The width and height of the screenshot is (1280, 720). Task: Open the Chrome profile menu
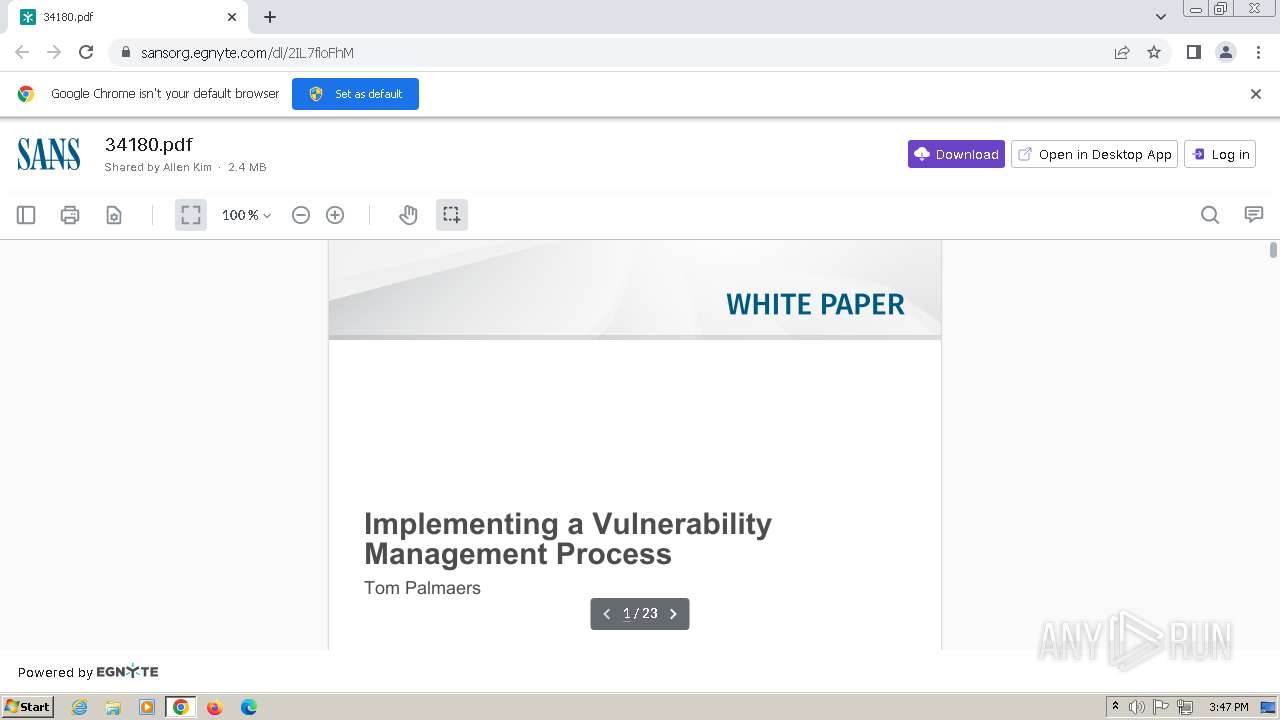1226,52
